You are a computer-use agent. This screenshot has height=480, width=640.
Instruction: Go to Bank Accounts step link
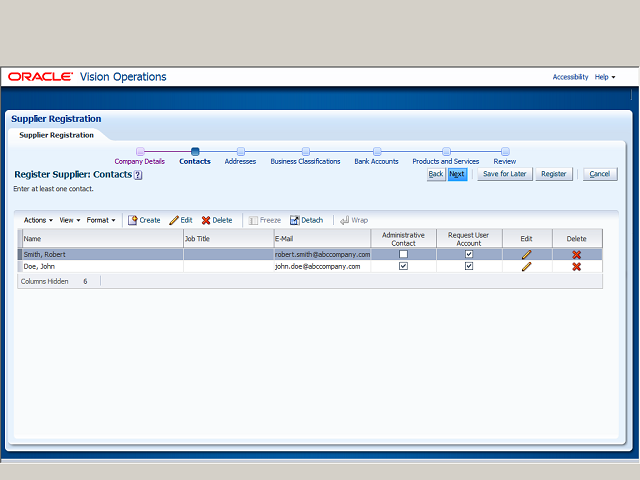coord(376,161)
